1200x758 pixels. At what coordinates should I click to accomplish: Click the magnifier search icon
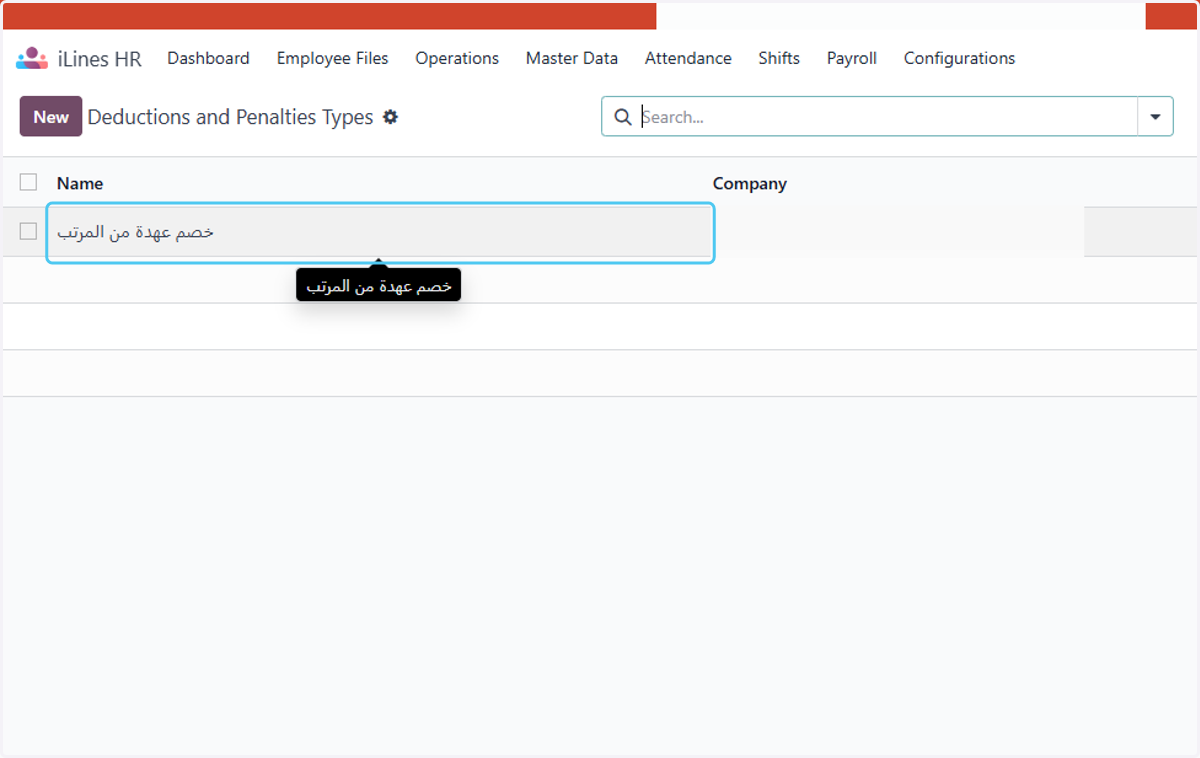point(622,117)
